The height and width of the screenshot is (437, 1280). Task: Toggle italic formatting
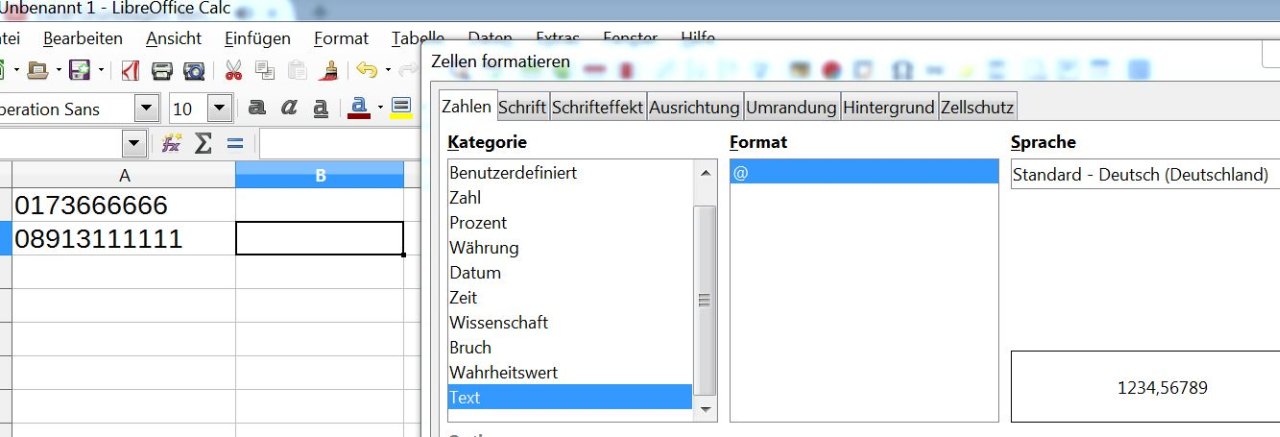tap(289, 108)
